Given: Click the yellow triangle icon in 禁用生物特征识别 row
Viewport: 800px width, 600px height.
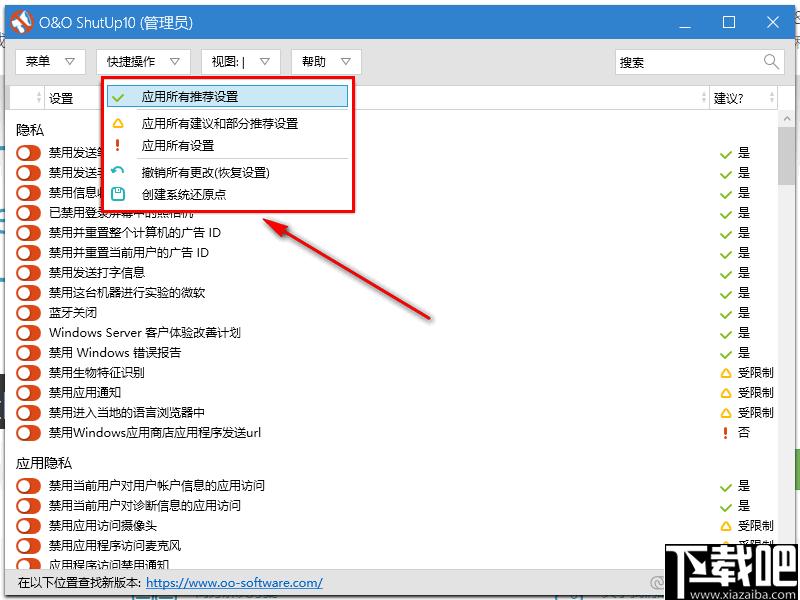Looking at the screenshot, I should [x=725, y=373].
